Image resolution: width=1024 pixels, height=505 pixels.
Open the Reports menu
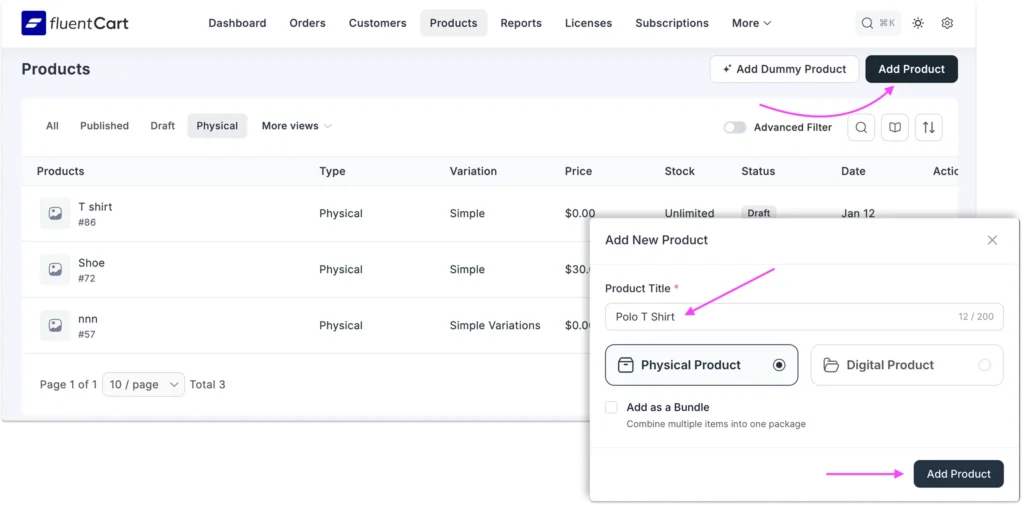click(x=521, y=23)
